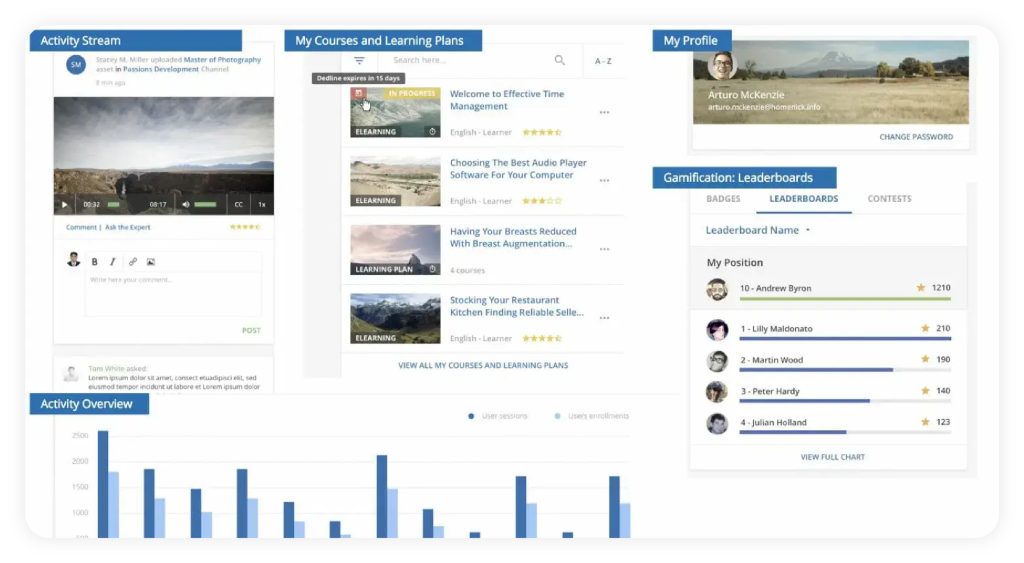Expand the Leaderboard Name dropdown
This screenshot has height=563, width=1024.
(758, 230)
